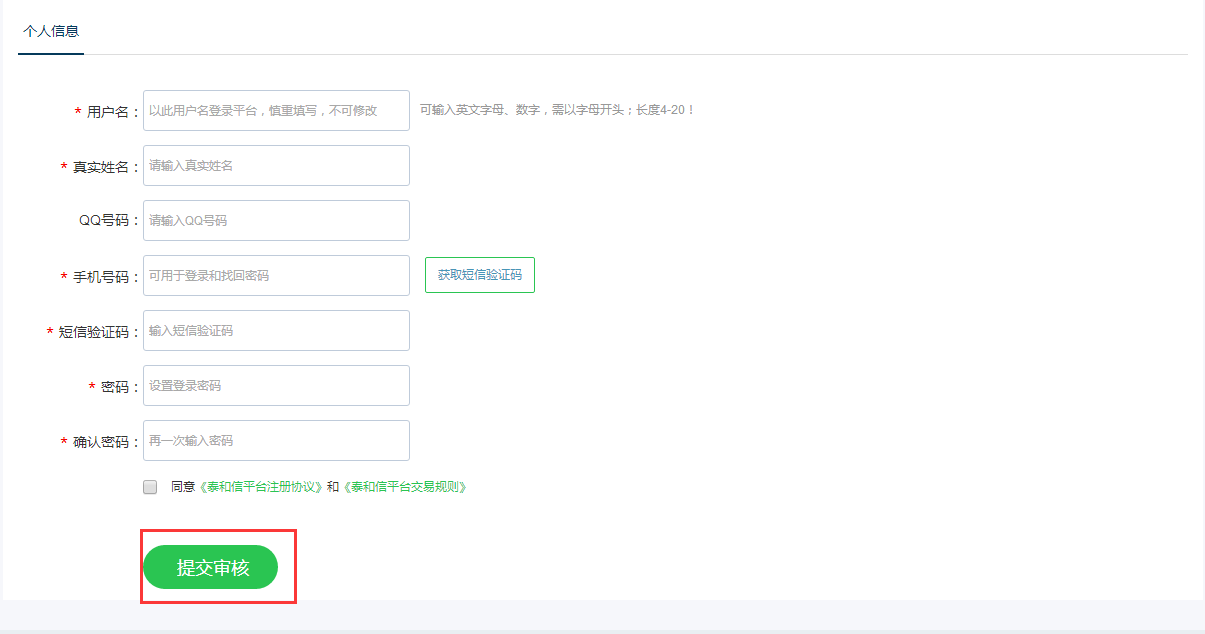Click the 短信验证码 input field
Screen dimensions: 1205x634
pos(276,331)
